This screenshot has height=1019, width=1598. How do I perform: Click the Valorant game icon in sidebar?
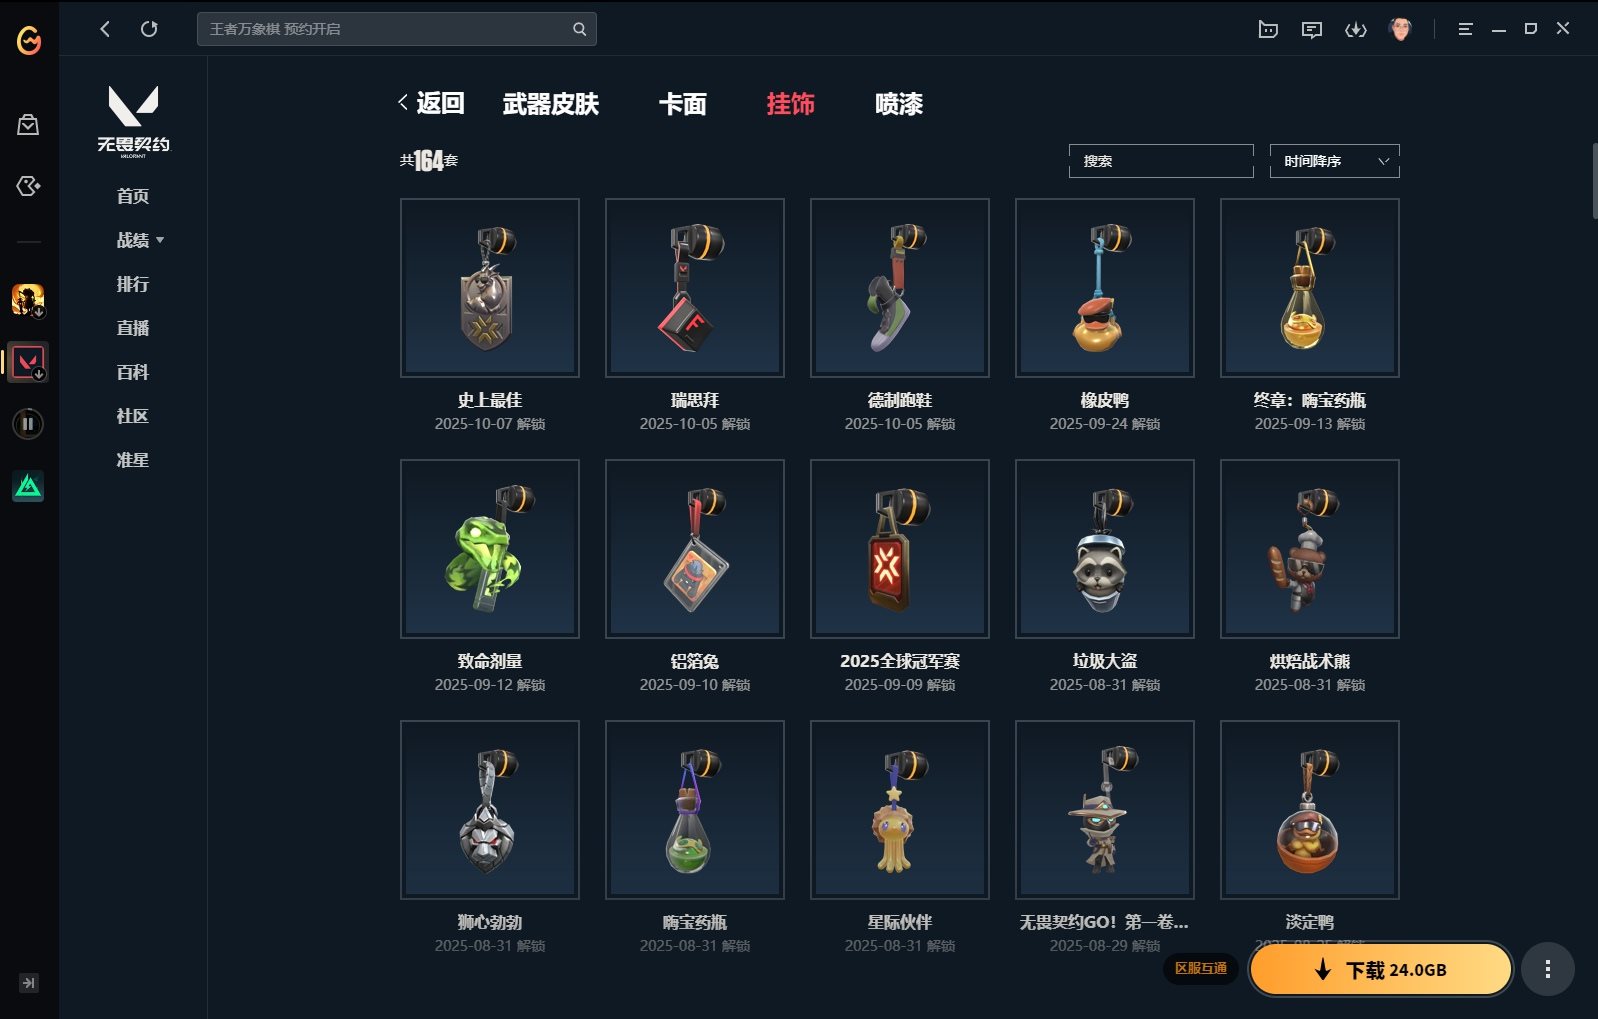click(28, 362)
